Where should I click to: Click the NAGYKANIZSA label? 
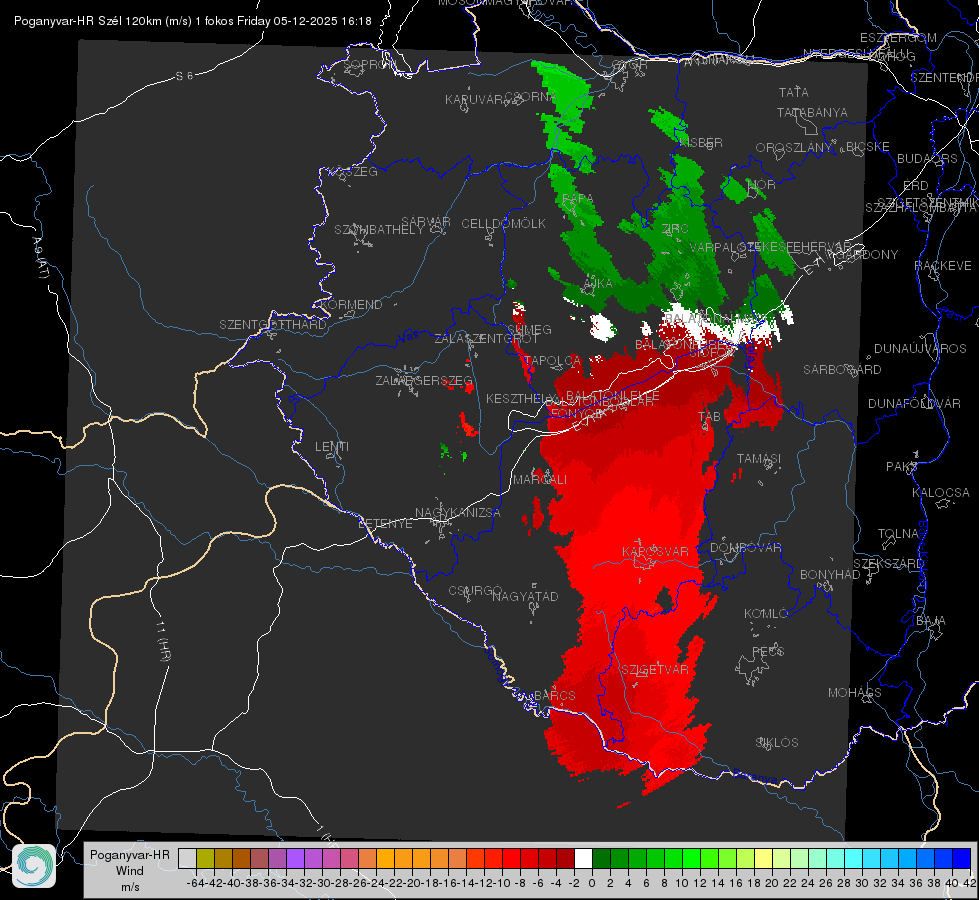458,513
